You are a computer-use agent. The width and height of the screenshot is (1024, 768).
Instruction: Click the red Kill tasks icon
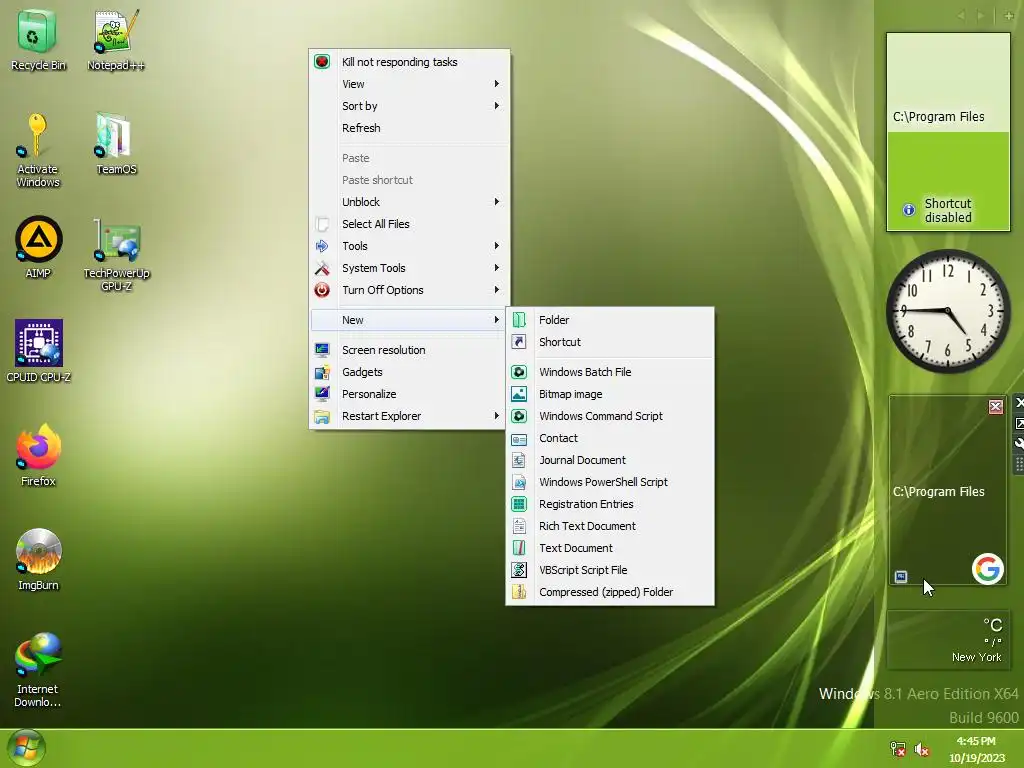(x=322, y=61)
